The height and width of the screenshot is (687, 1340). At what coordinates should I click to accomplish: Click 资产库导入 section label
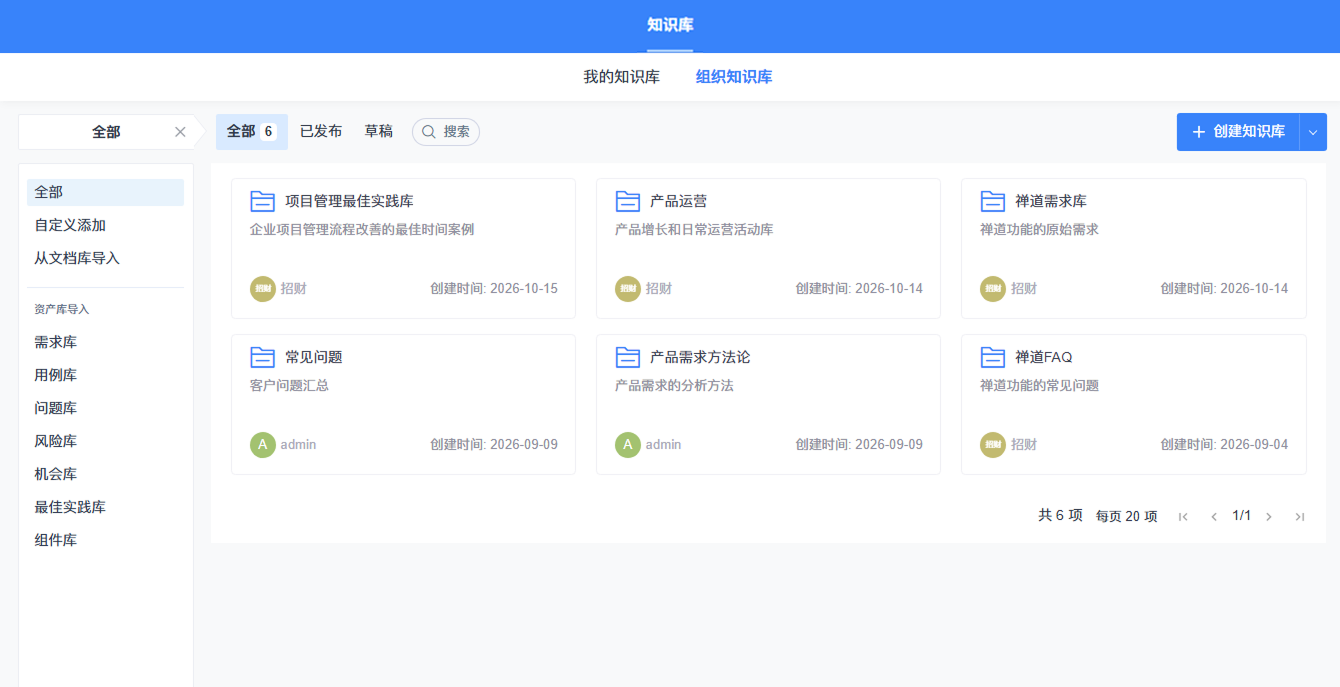point(62,309)
